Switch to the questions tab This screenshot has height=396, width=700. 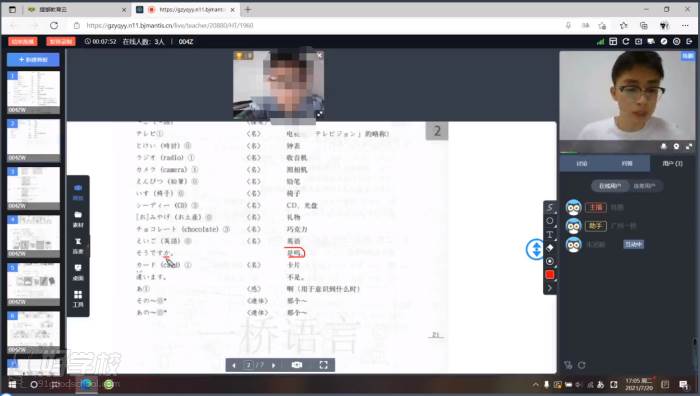click(x=627, y=163)
